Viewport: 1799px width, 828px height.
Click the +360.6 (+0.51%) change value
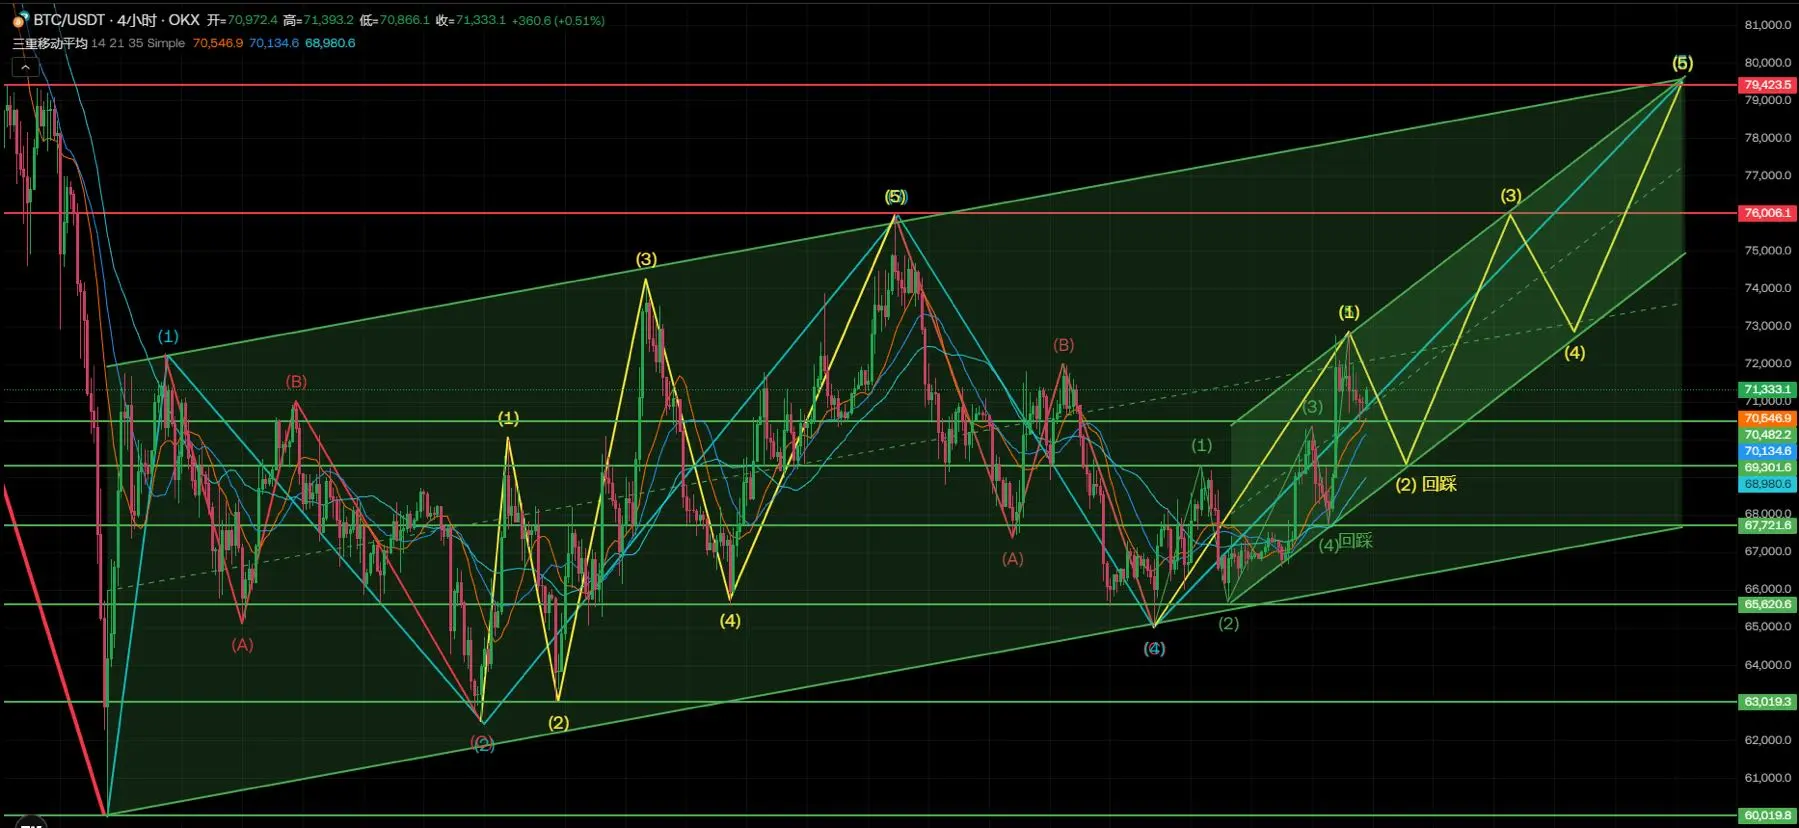coord(558,20)
